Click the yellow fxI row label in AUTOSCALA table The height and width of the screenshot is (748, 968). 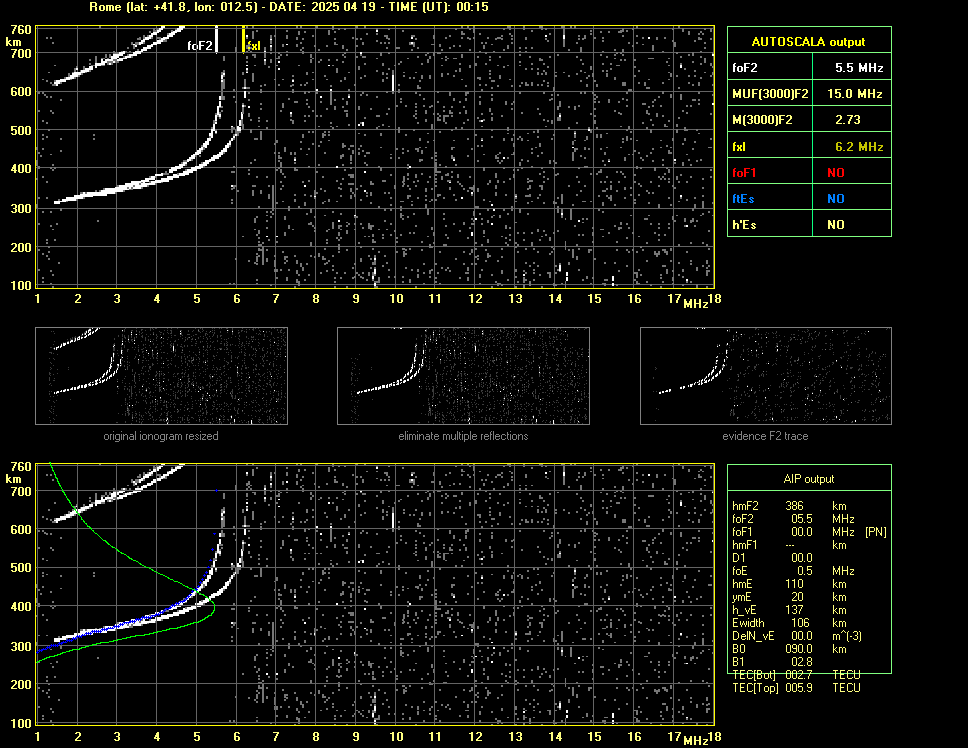point(739,147)
